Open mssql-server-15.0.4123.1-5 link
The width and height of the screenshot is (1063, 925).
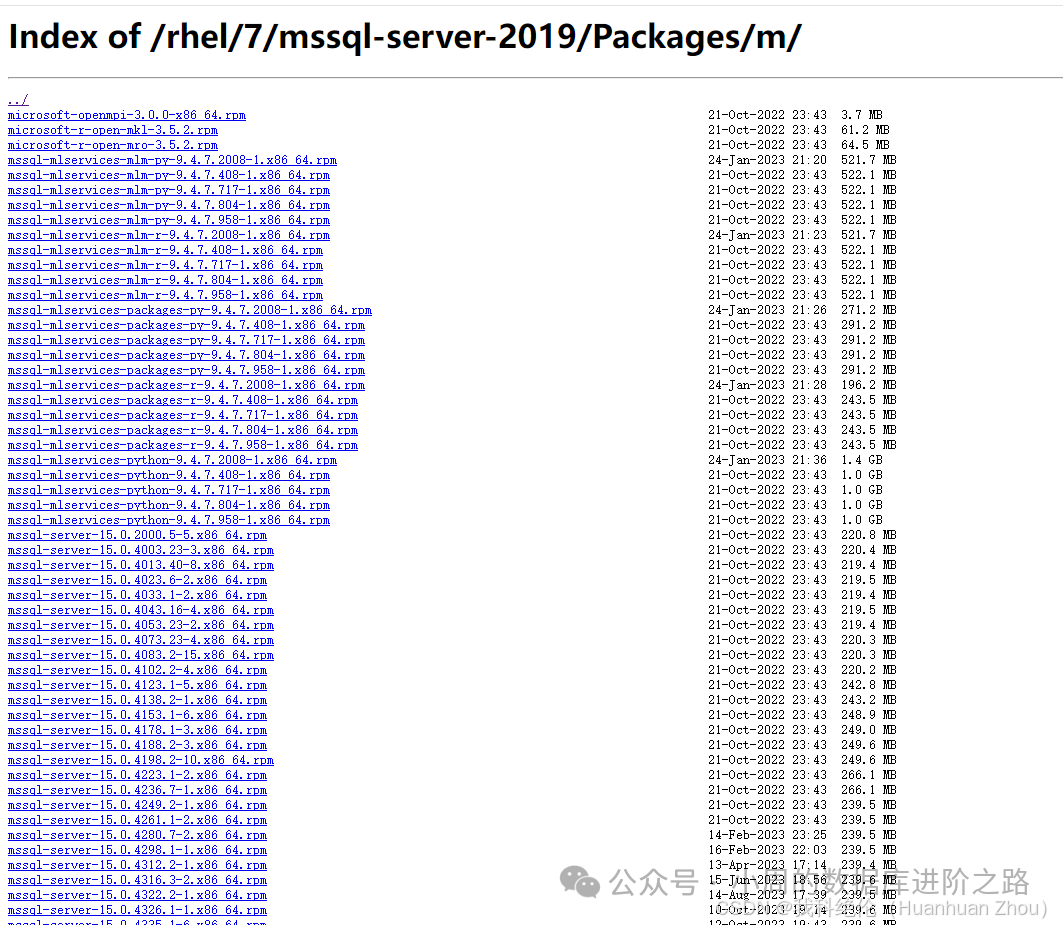138,685
